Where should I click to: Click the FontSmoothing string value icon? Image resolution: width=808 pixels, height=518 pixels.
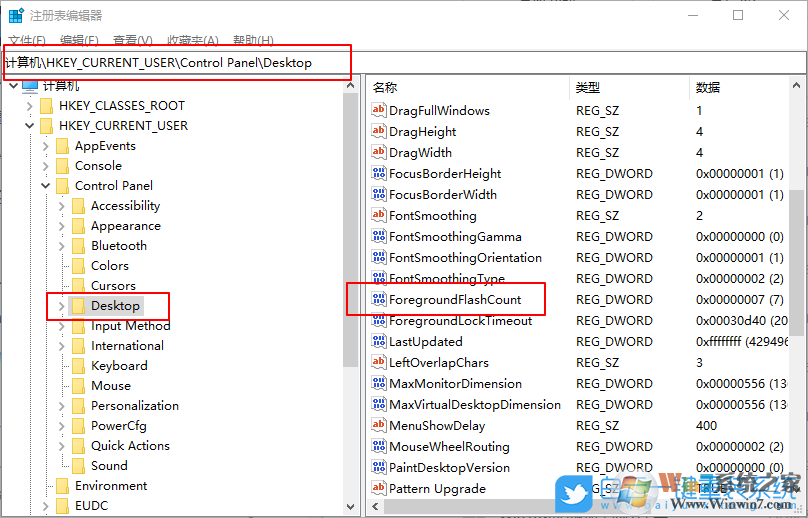point(379,215)
